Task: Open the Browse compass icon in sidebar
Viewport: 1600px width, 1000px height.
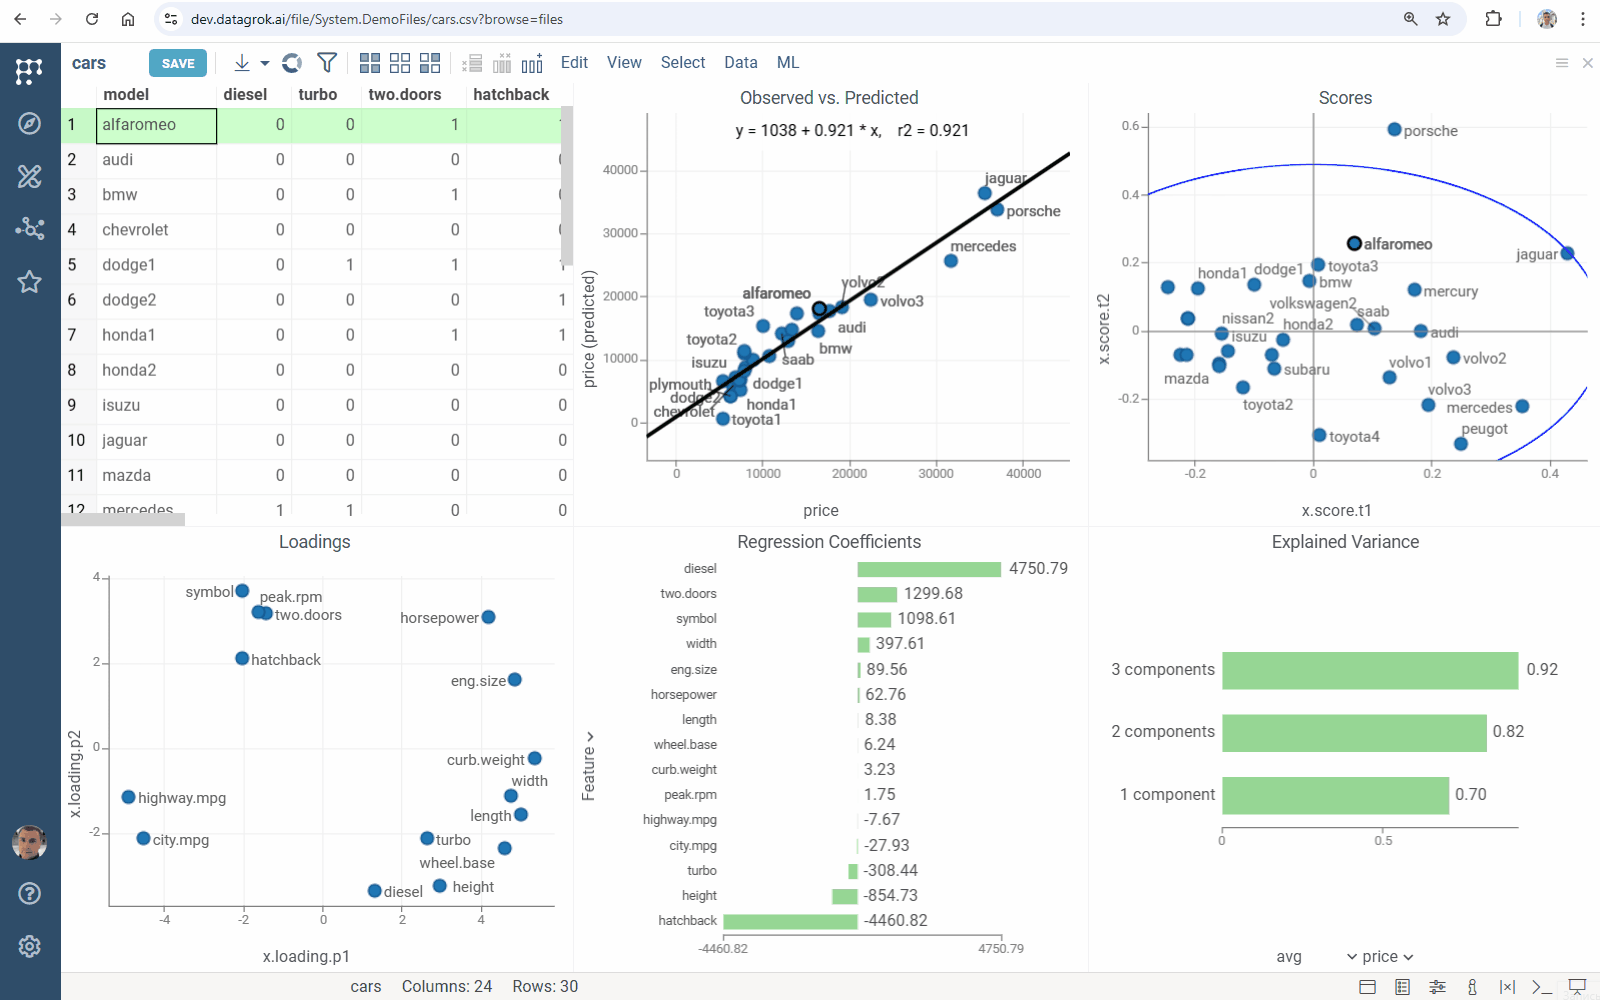Action: coord(29,123)
